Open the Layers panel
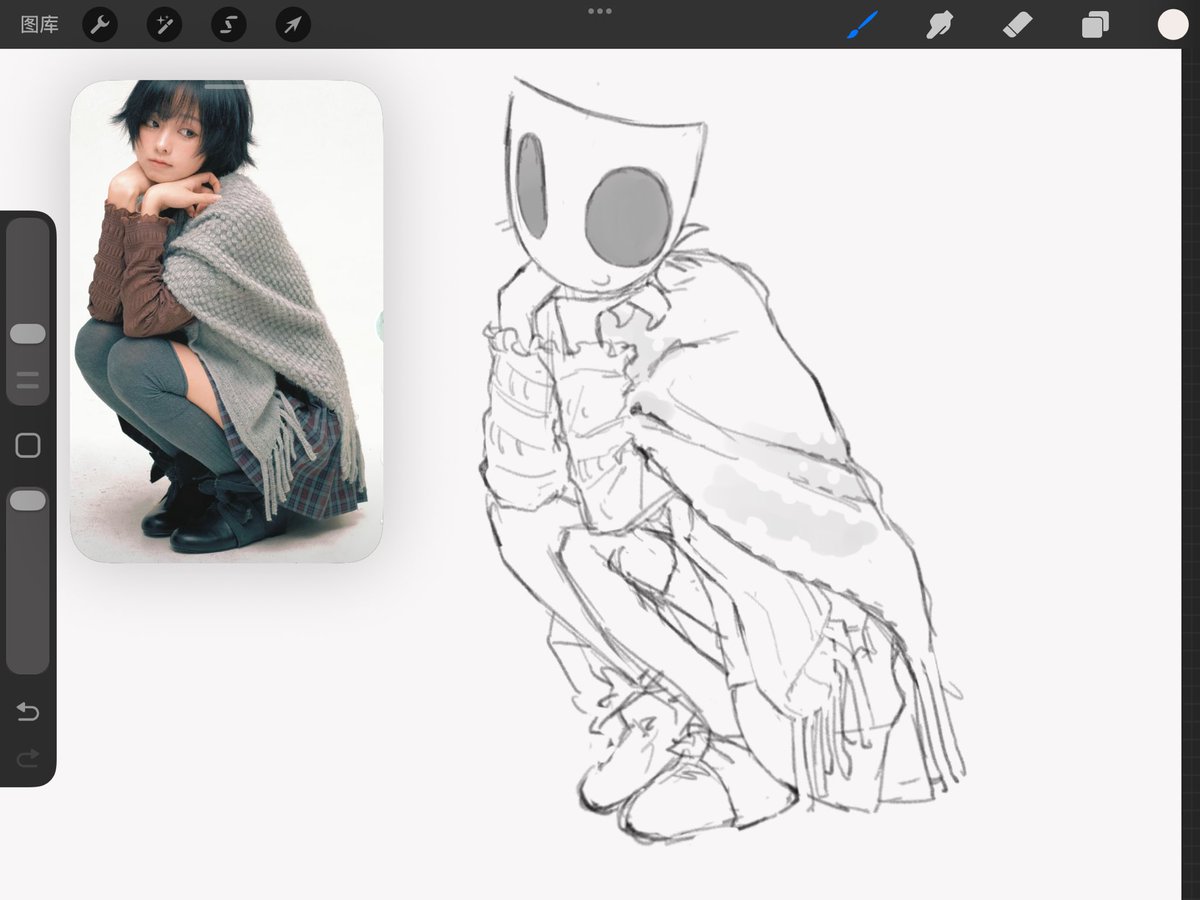Screen dimensions: 1200x900 1095,25
